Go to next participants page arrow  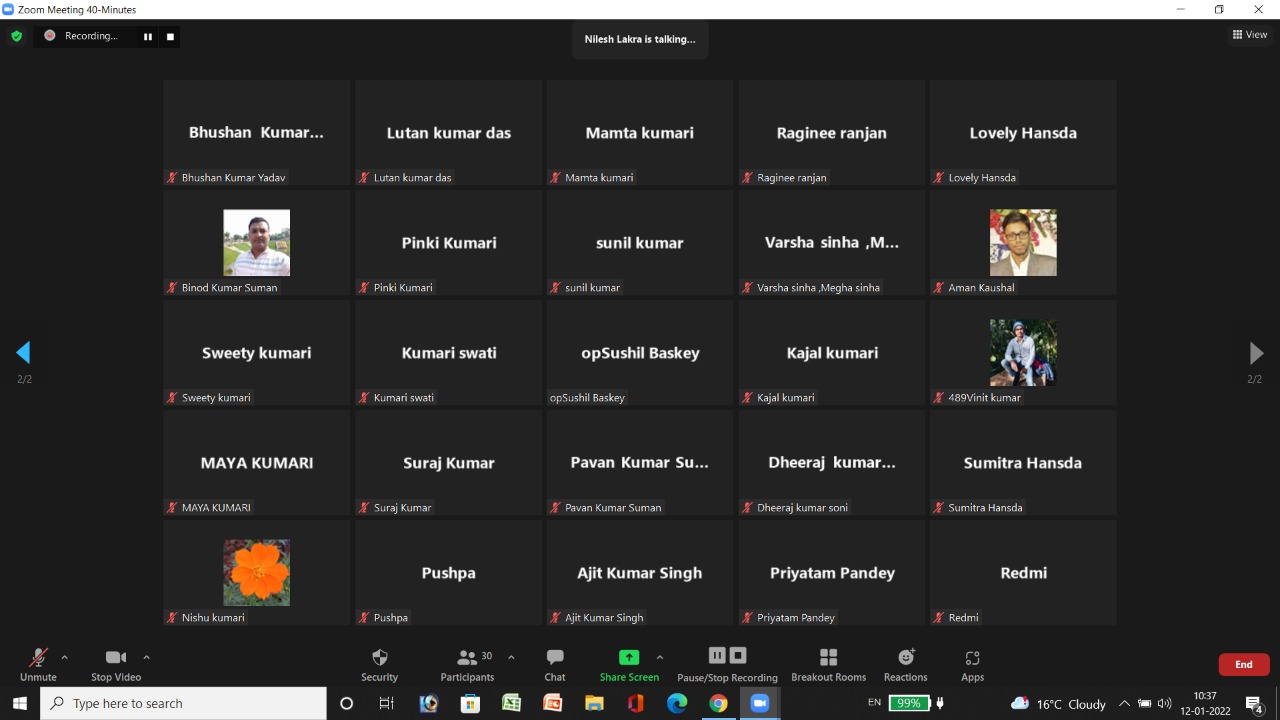(x=1256, y=352)
